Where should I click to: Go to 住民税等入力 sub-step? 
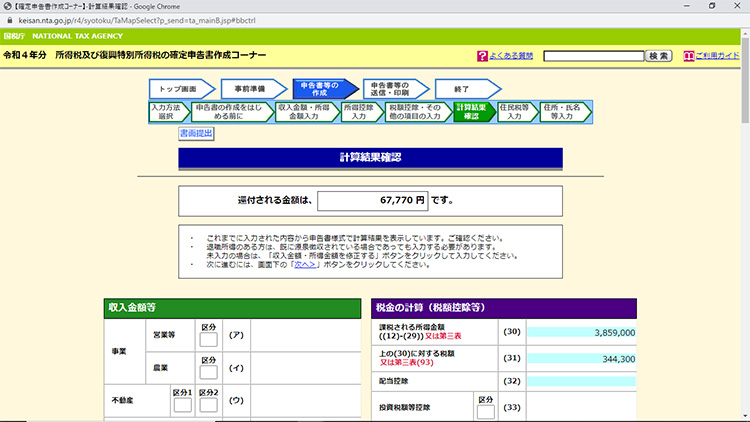[514, 111]
